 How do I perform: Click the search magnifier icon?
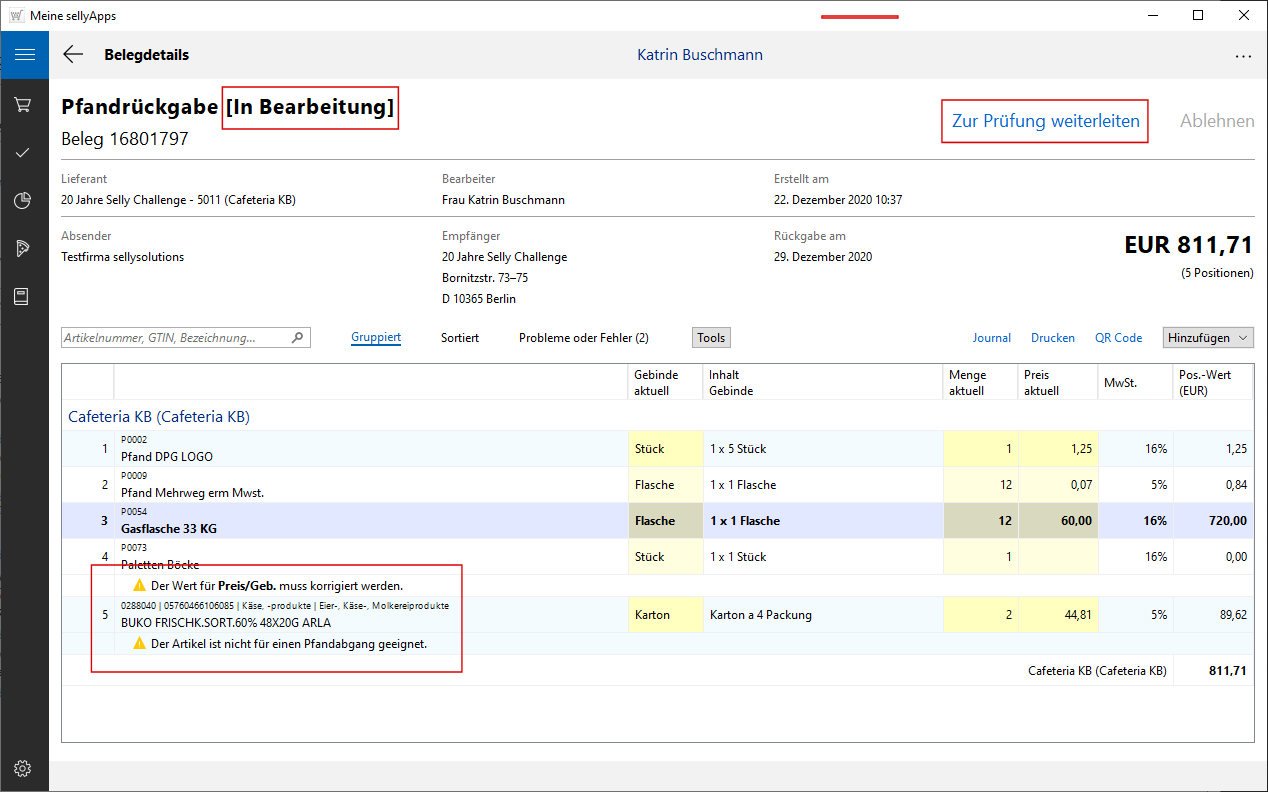coord(297,338)
